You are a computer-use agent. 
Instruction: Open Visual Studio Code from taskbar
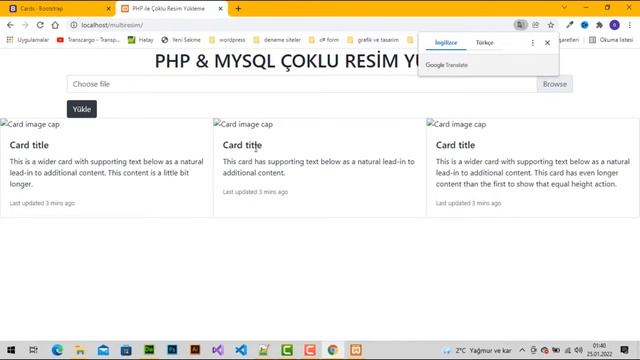(x=241, y=350)
